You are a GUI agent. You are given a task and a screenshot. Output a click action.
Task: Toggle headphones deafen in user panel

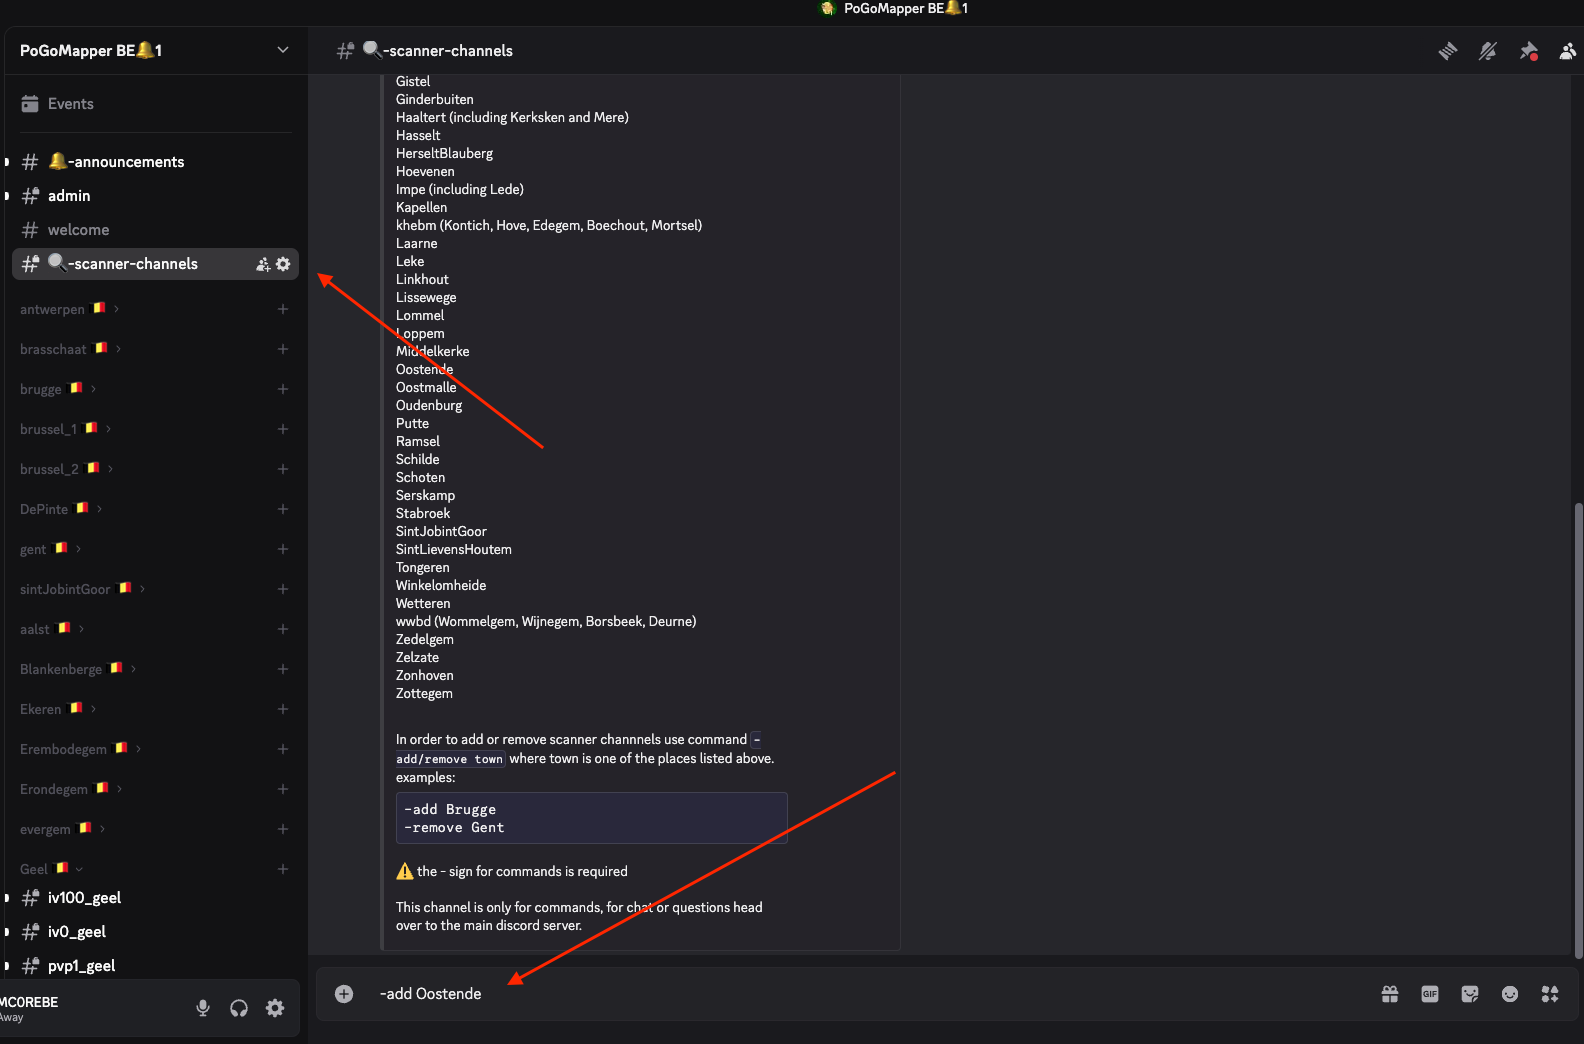239,1008
